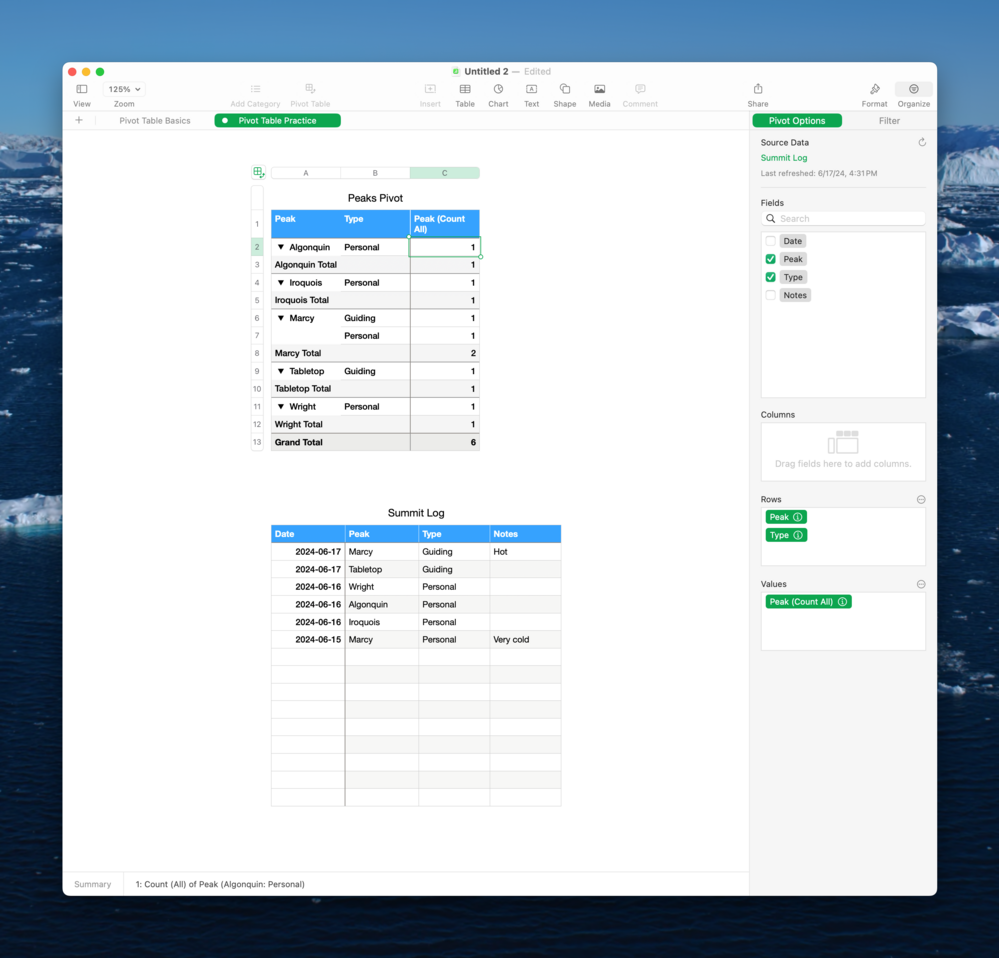Add a new sheet with plus button

pos(79,120)
